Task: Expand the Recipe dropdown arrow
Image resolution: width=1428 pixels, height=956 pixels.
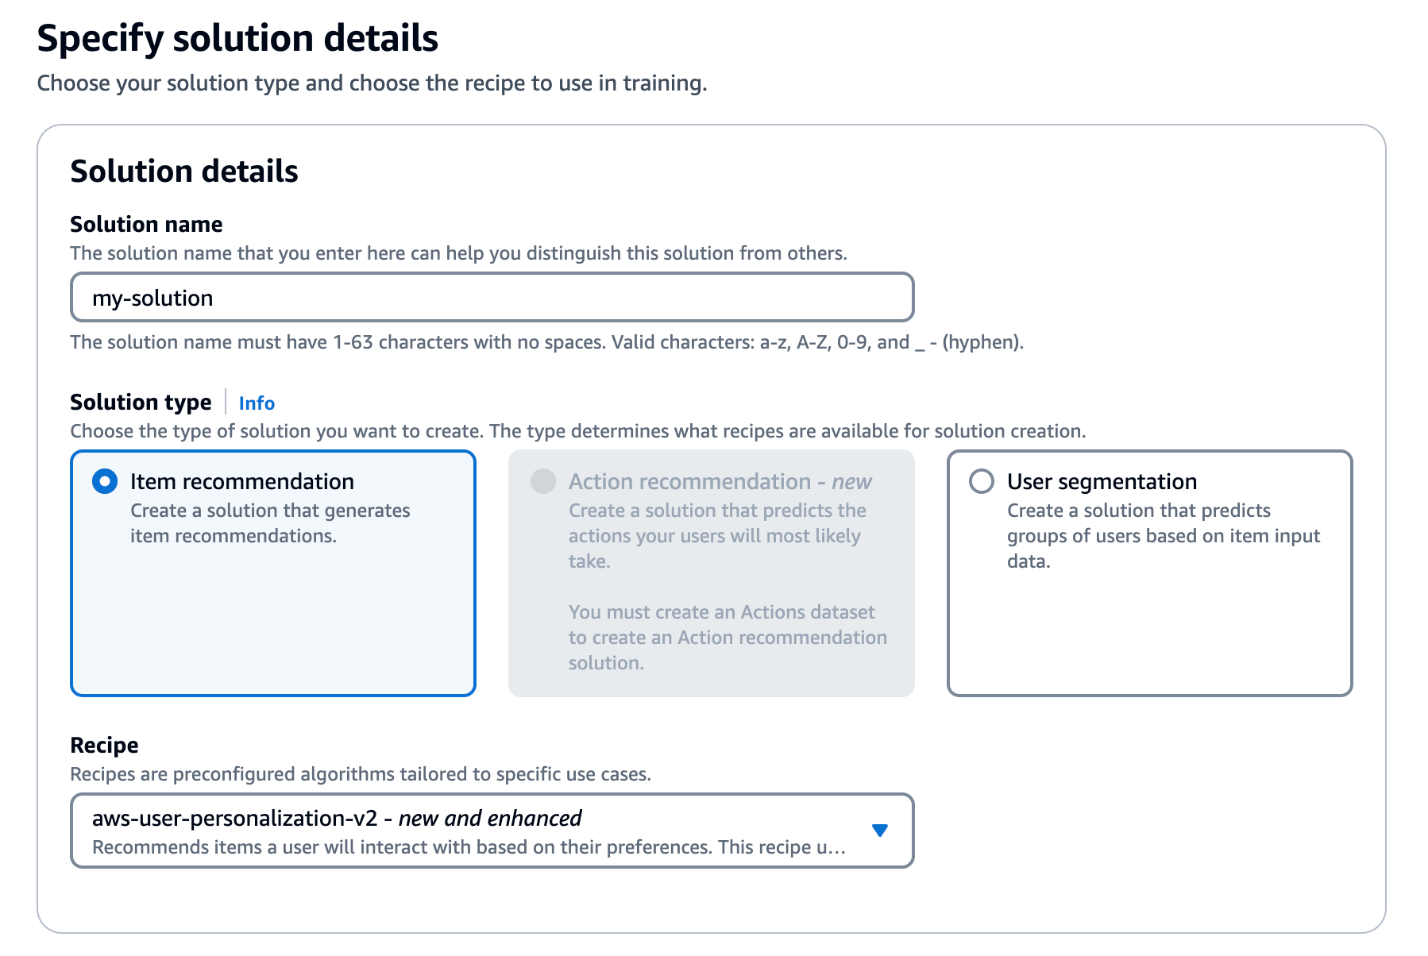Action: (x=880, y=830)
